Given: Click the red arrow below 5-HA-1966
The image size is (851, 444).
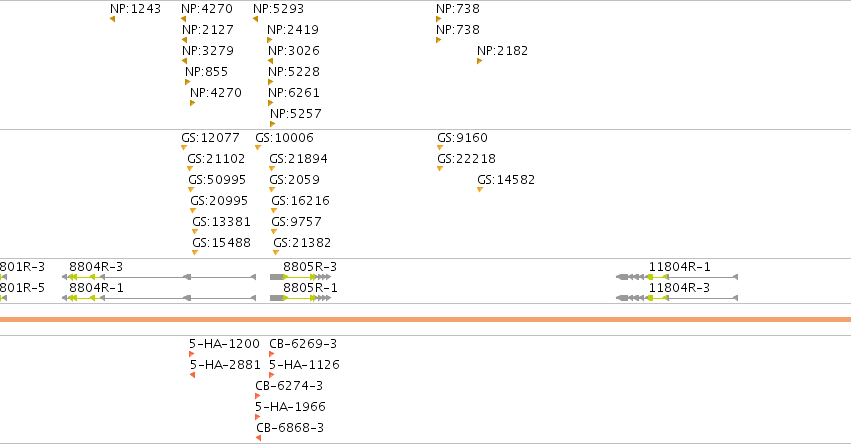Looking at the screenshot, I should coord(258,417).
